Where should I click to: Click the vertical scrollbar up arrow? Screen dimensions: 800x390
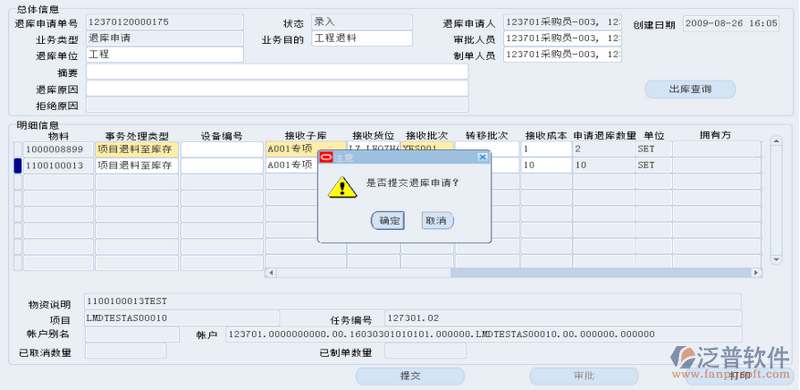(x=776, y=141)
